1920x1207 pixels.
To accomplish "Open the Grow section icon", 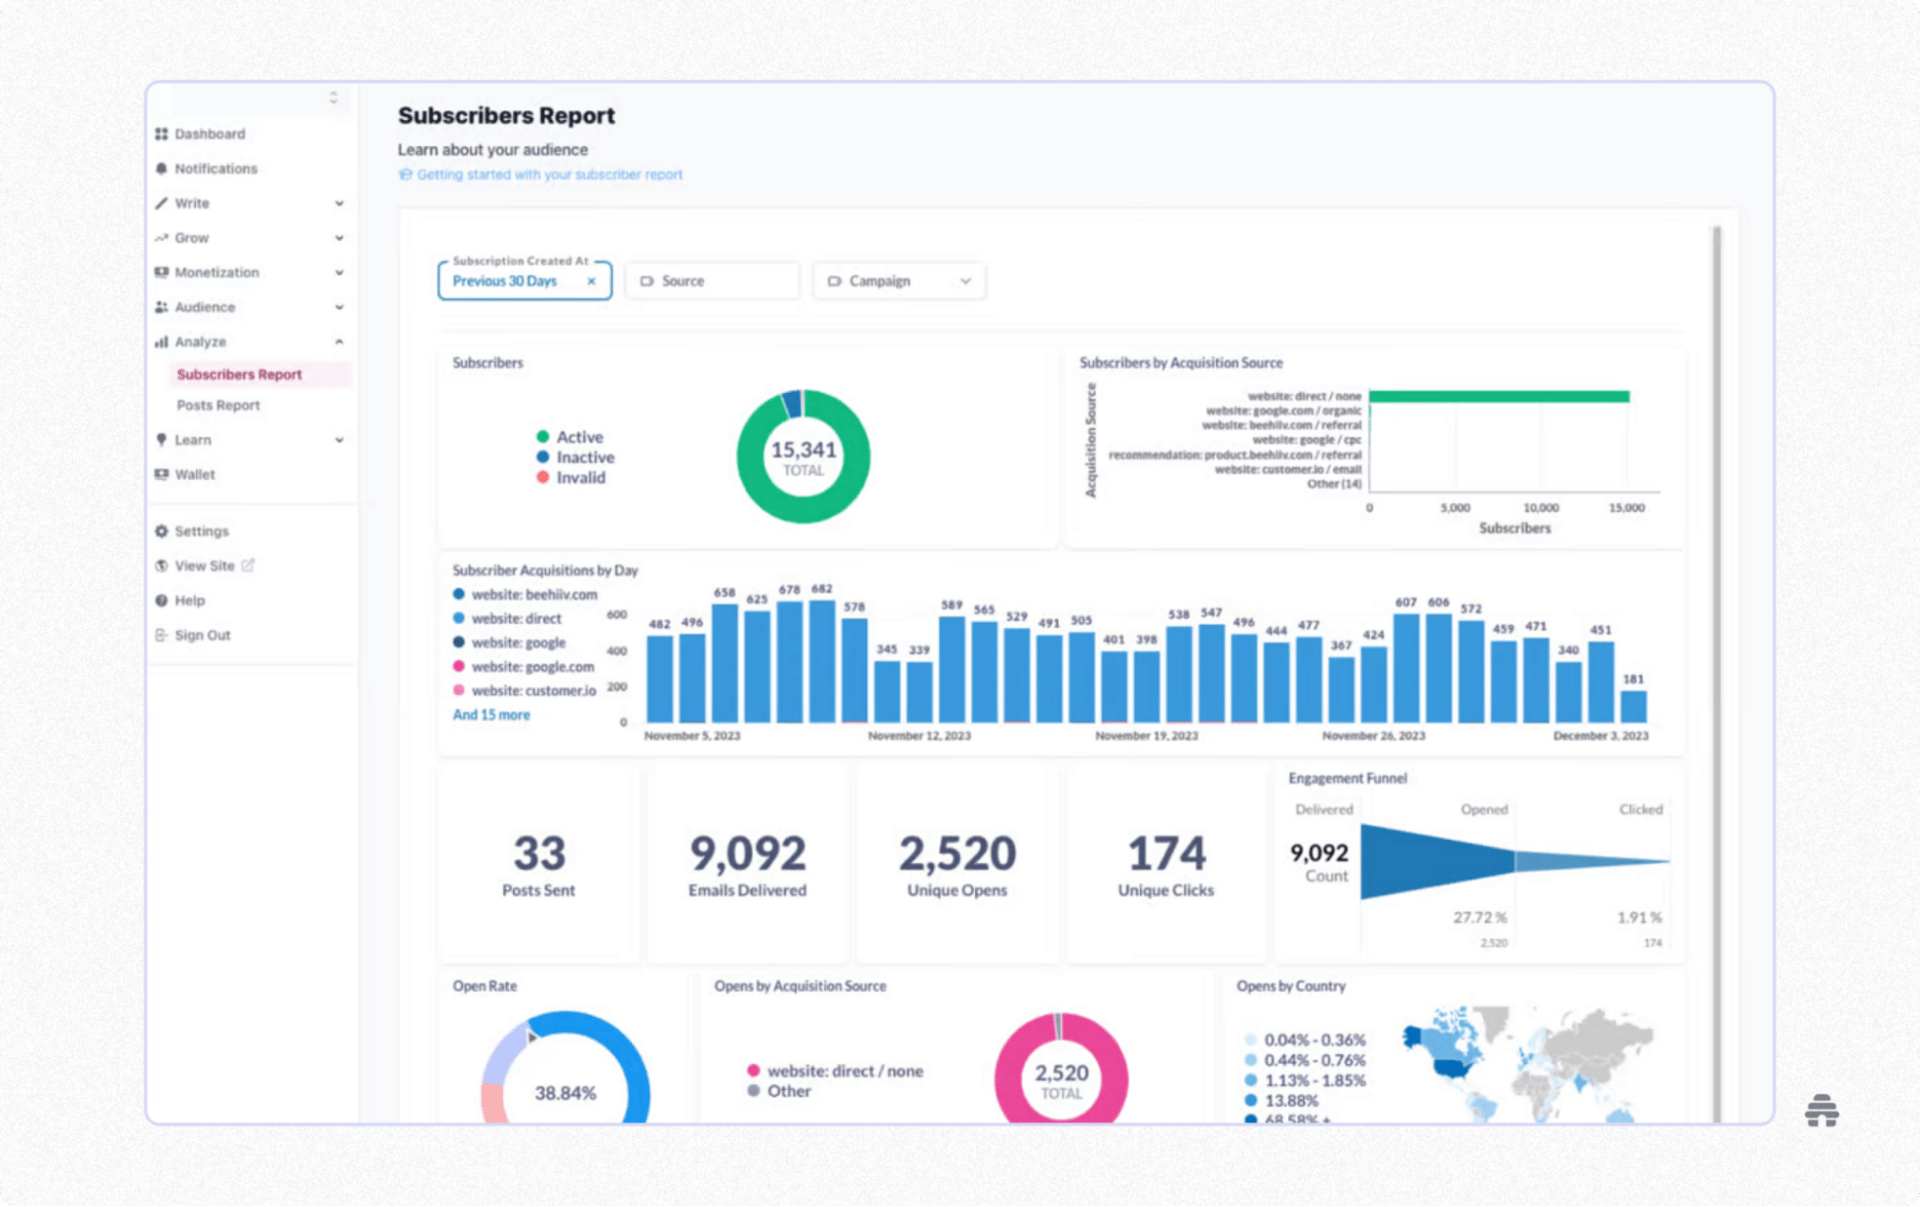I will coord(162,237).
